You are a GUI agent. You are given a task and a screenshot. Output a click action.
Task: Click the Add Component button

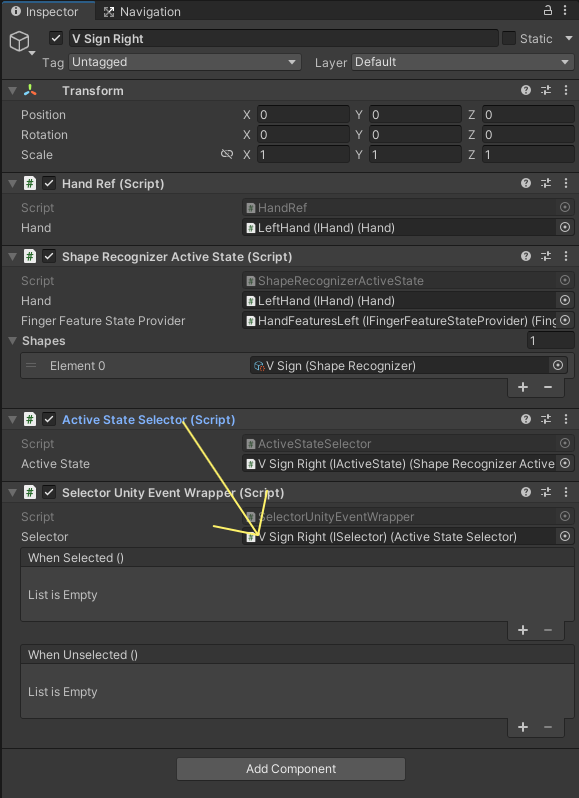(291, 768)
